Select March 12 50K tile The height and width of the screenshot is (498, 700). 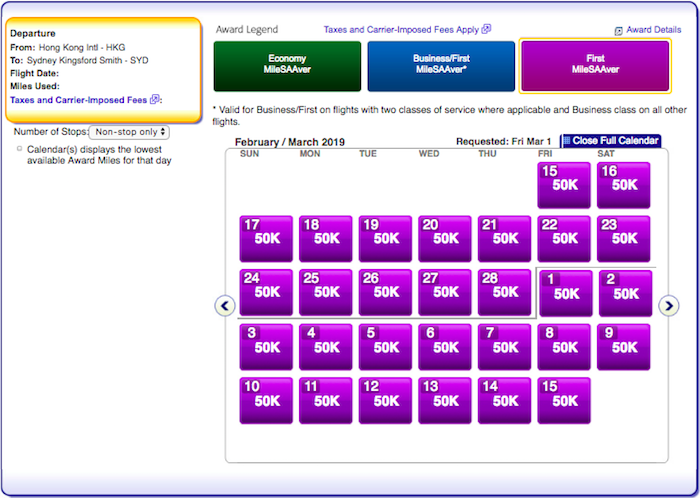[385, 400]
